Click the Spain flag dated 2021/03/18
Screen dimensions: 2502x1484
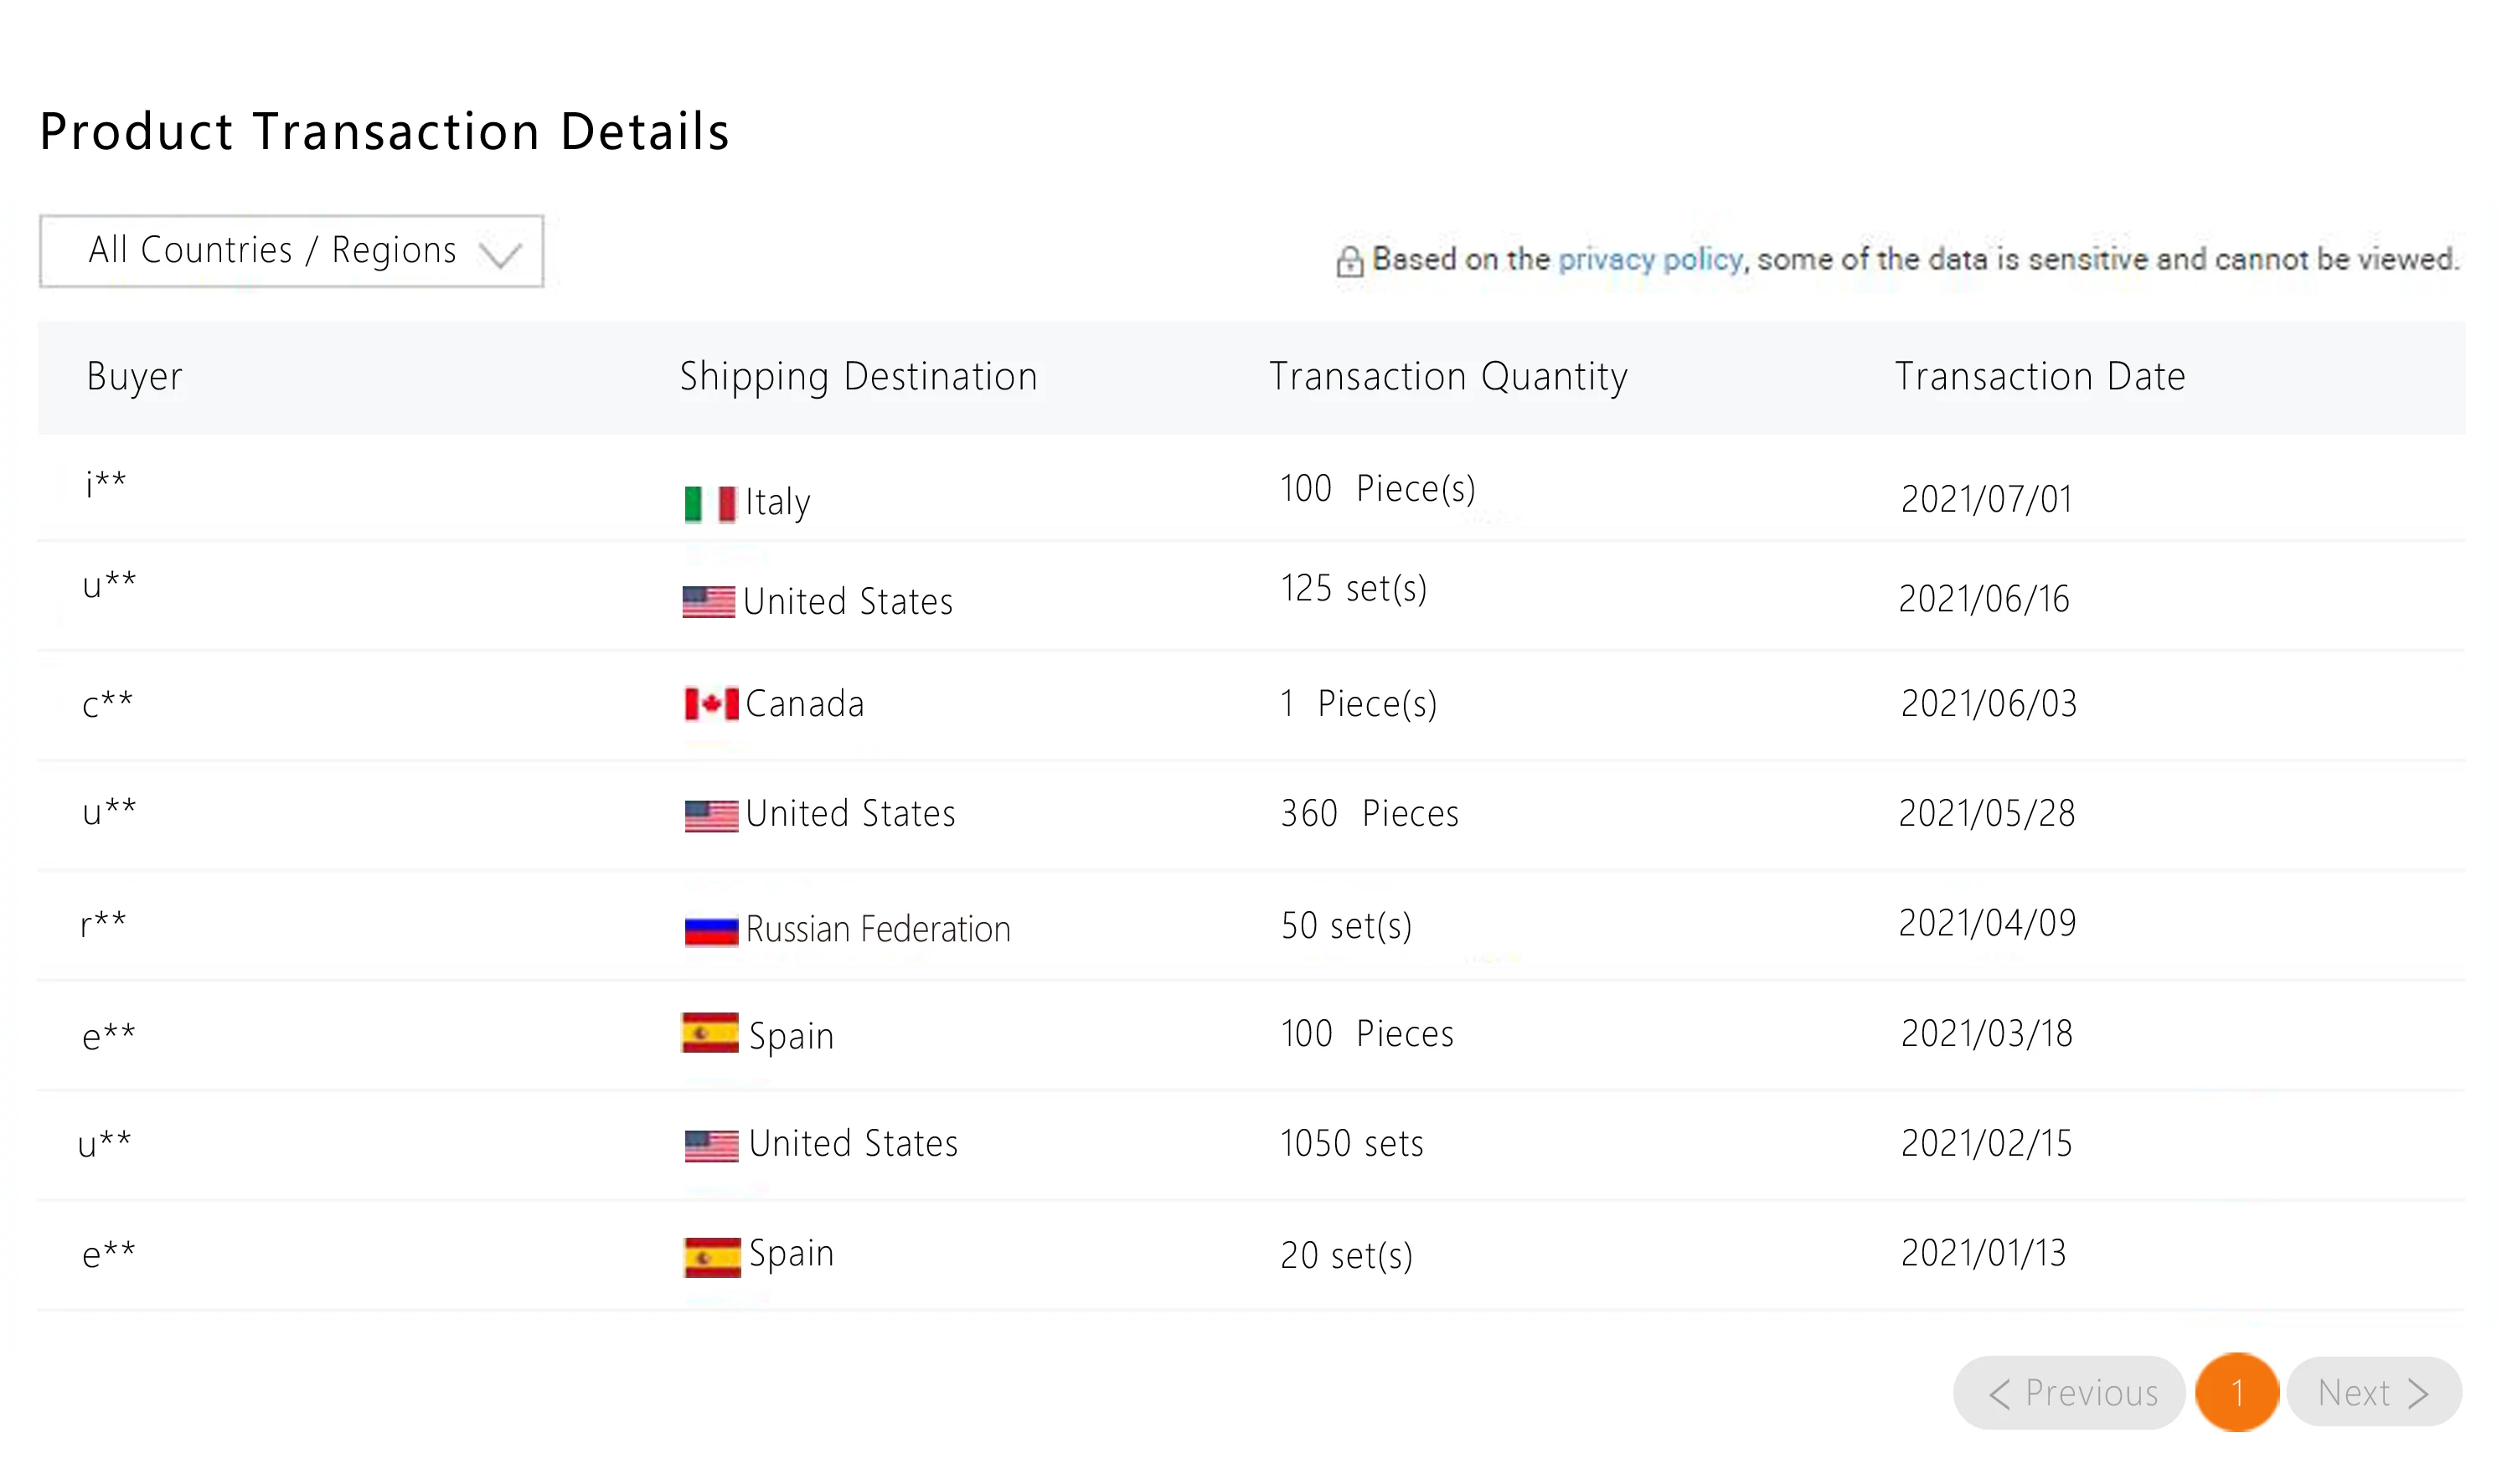[x=710, y=1033]
